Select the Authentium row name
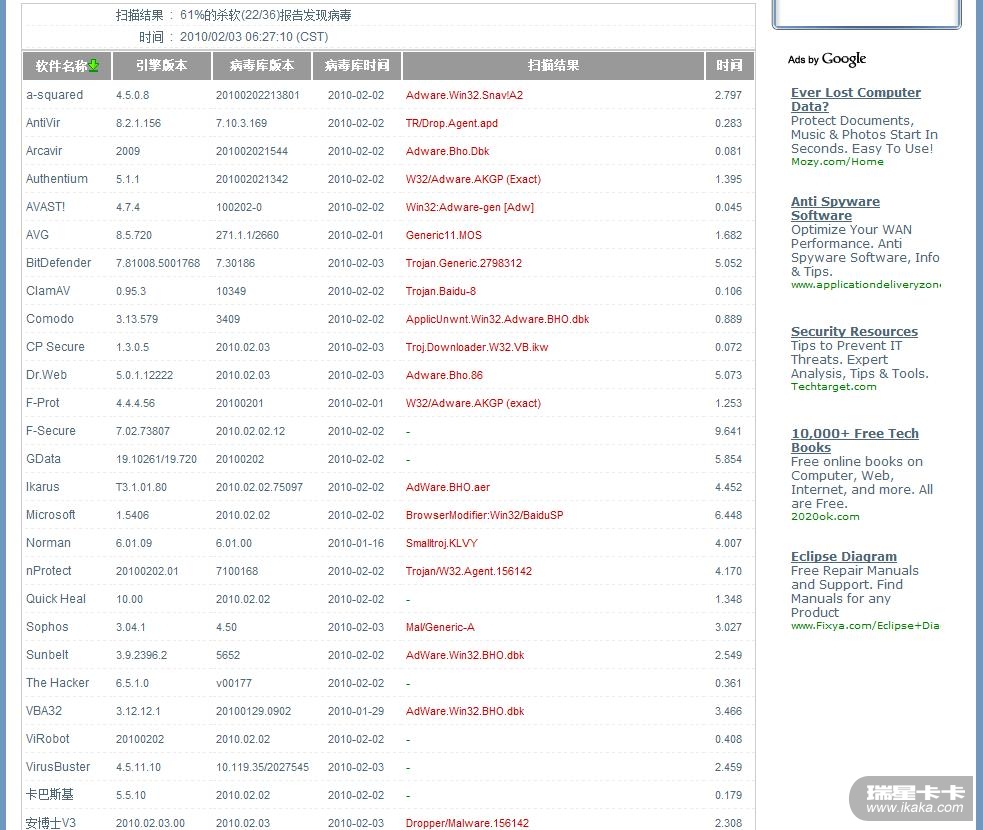Screen dimensions: 983x830 [56, 179]
